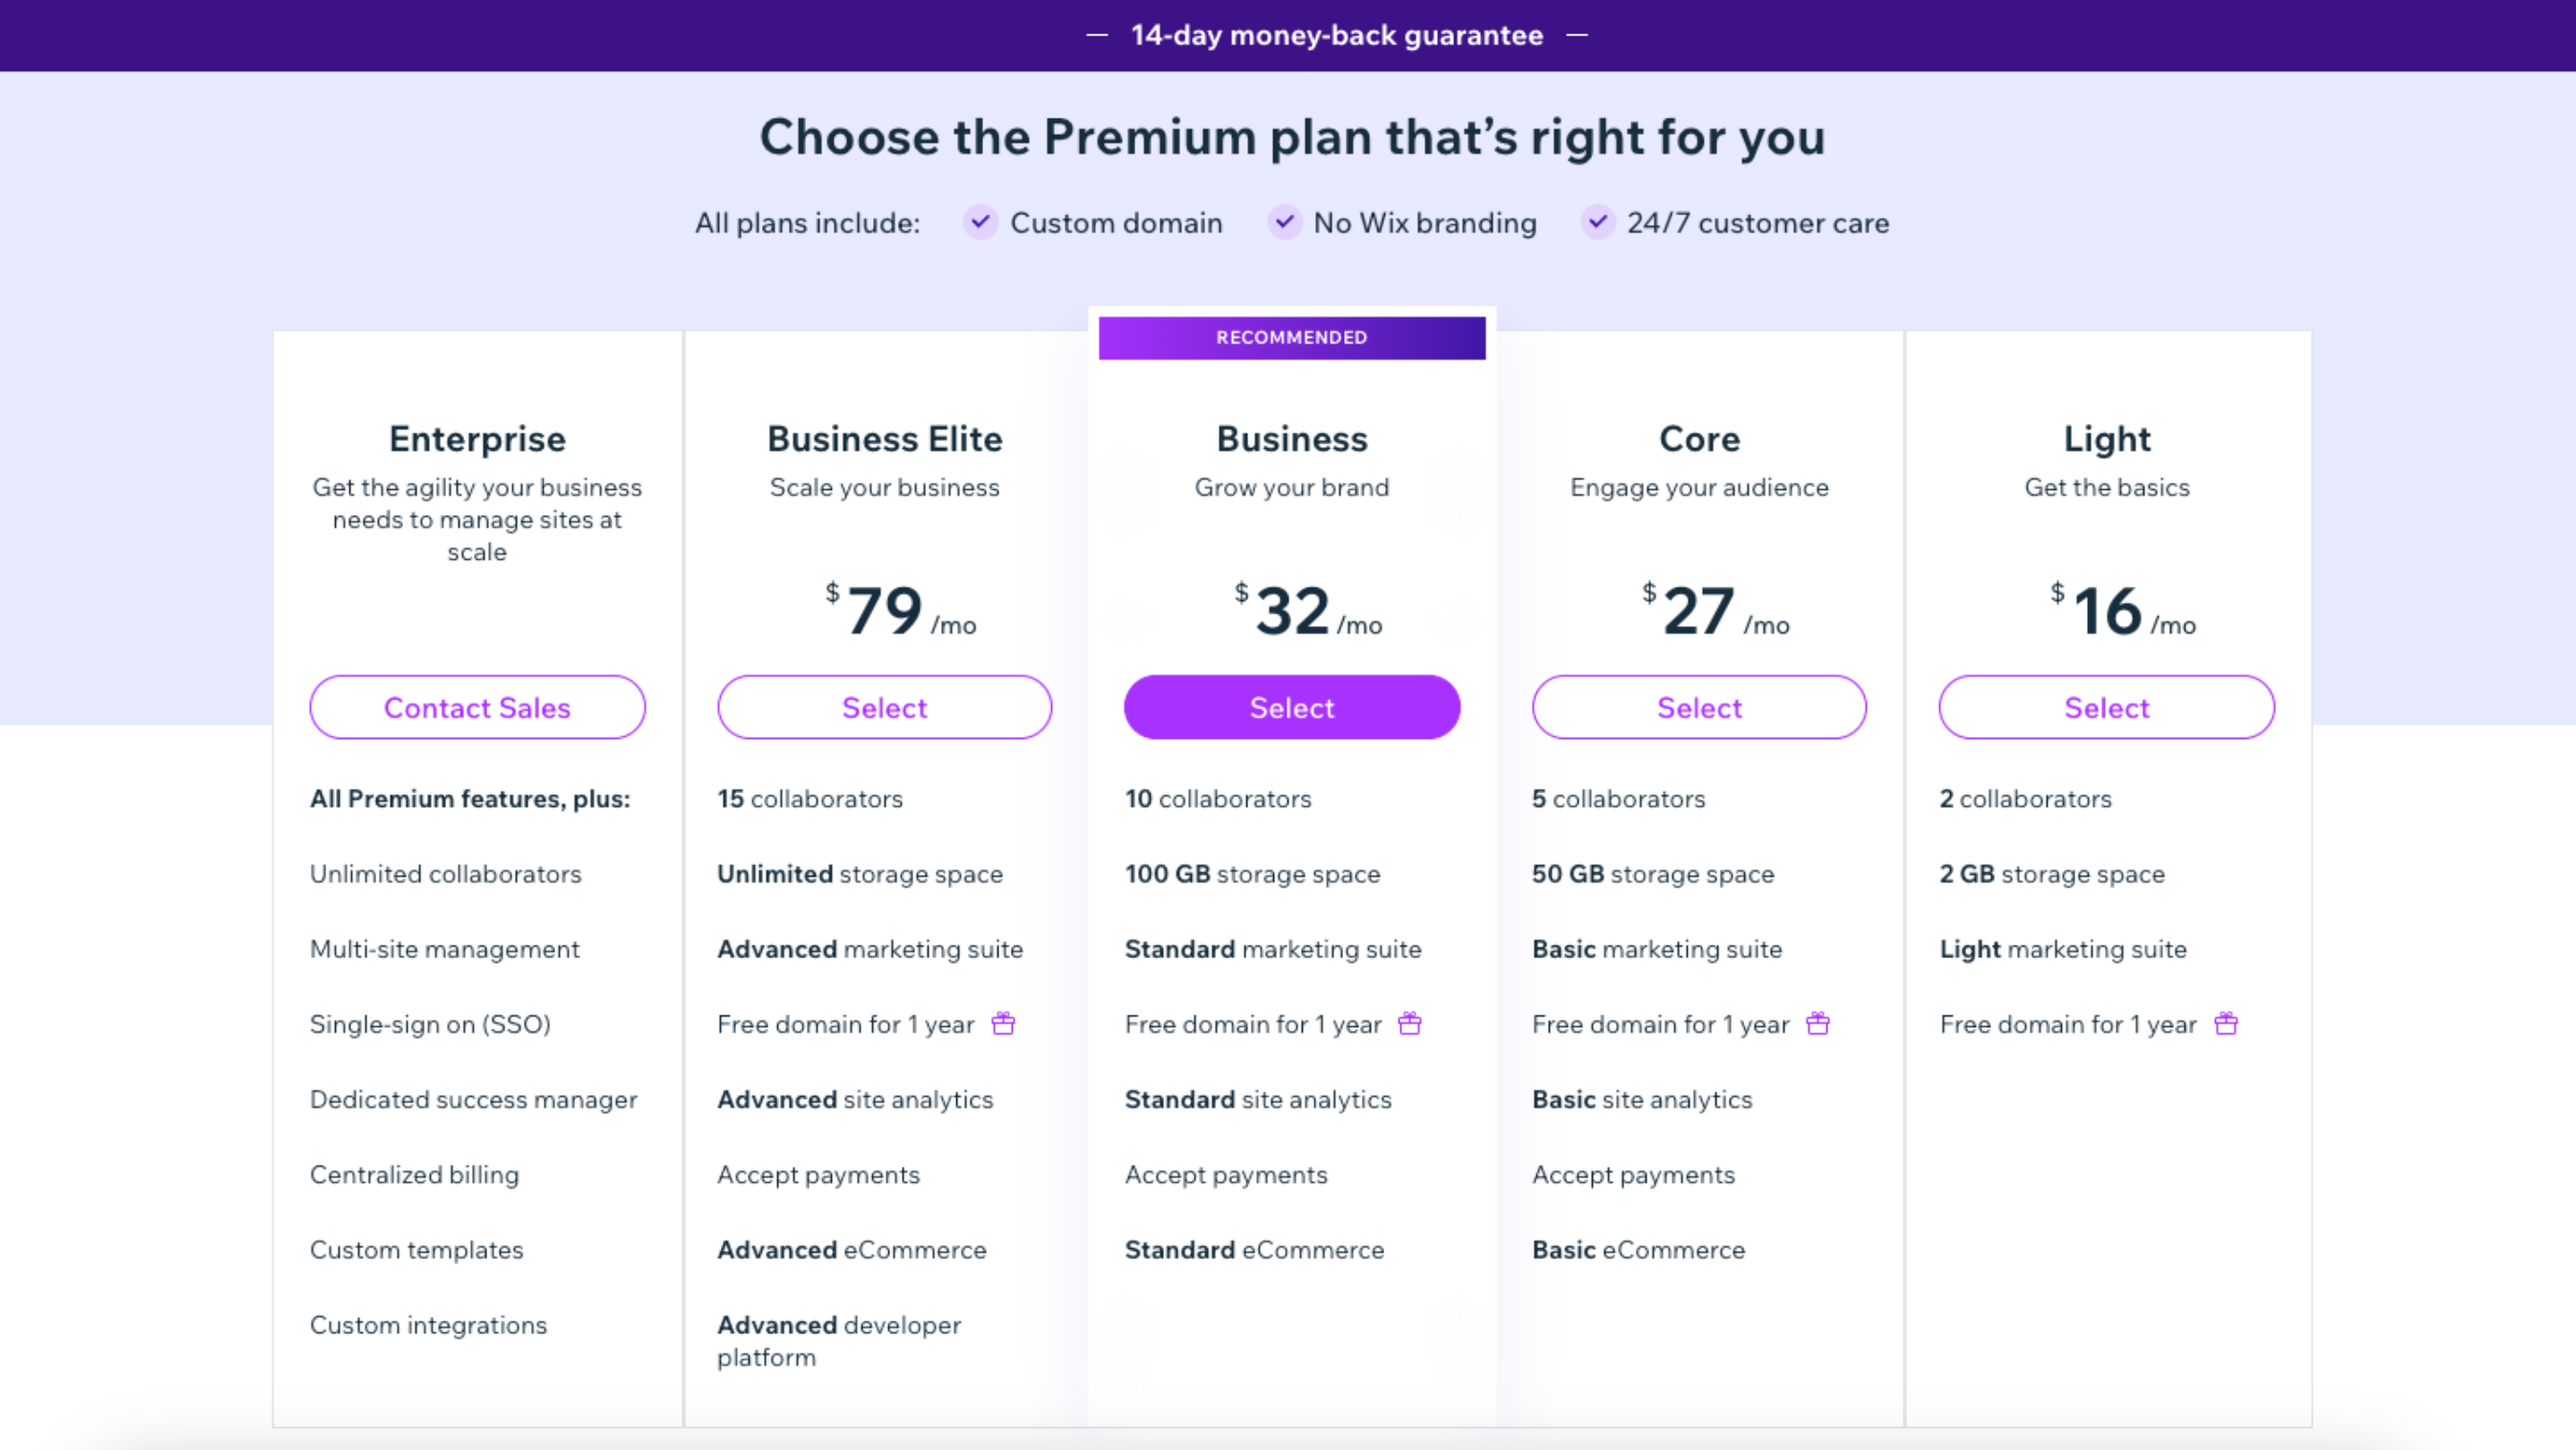Click the Custom domain checkmark icon
The image size is (2576, 1450).
tap(979, 222)
